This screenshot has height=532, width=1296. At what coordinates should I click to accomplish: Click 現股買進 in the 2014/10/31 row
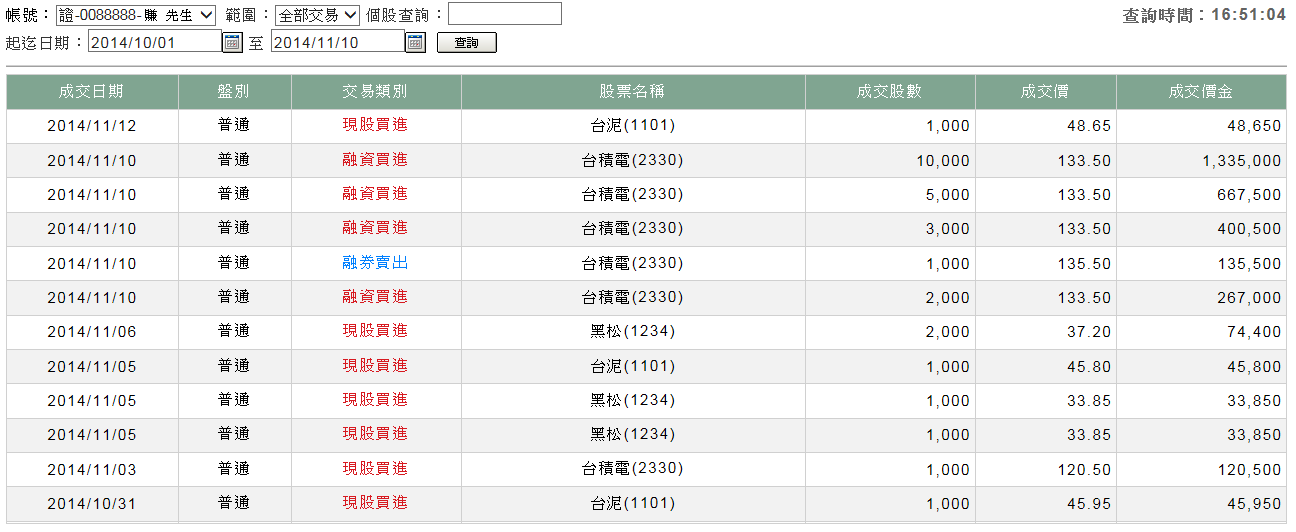click(375, 503)
